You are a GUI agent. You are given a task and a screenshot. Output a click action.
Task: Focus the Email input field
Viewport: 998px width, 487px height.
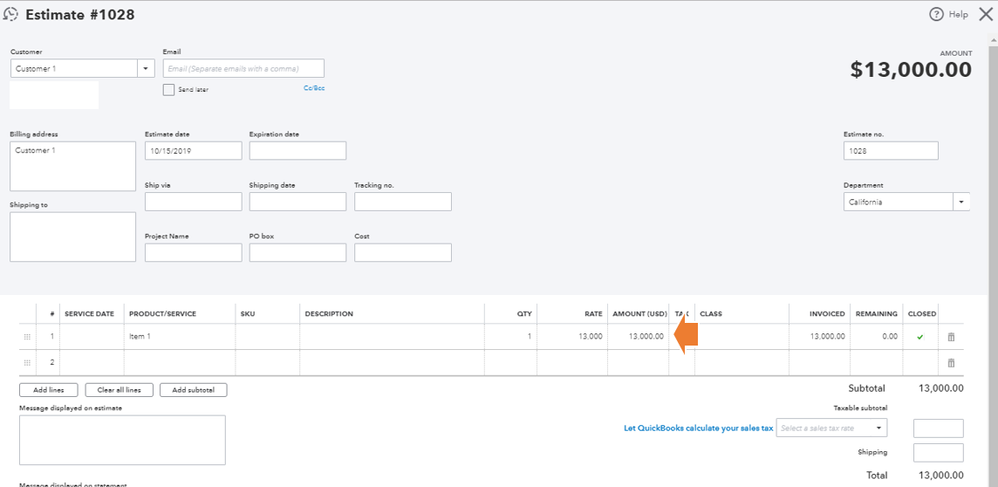244,68
